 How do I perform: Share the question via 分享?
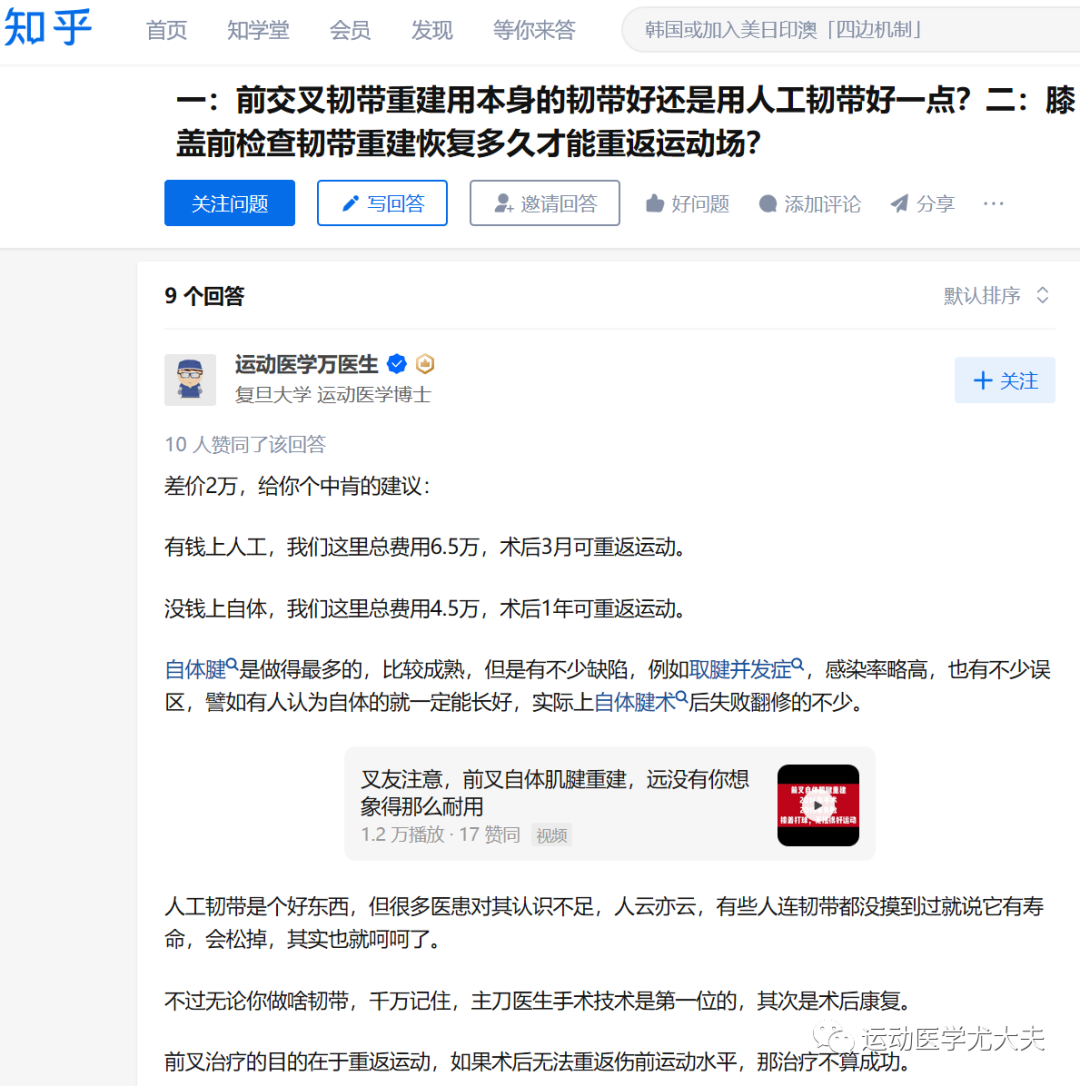pyautogui.click(x=922, y=203)
